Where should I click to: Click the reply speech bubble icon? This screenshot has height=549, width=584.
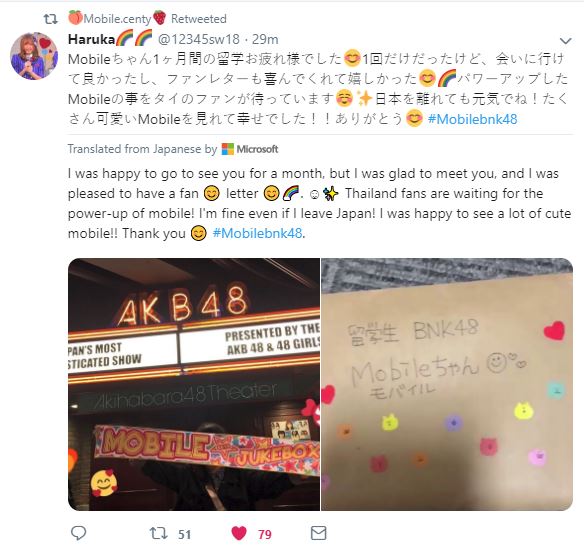coord(78,533)
